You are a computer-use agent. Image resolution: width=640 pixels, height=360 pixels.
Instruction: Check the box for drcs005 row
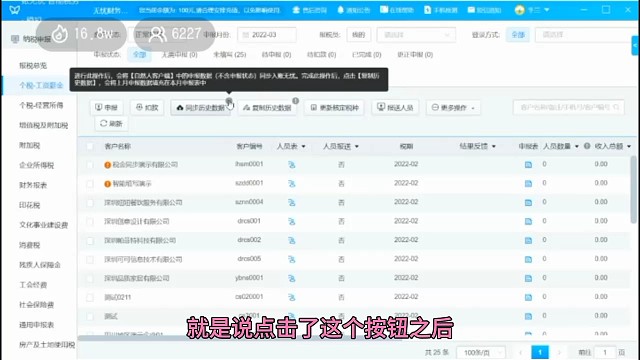click(90, 259)
